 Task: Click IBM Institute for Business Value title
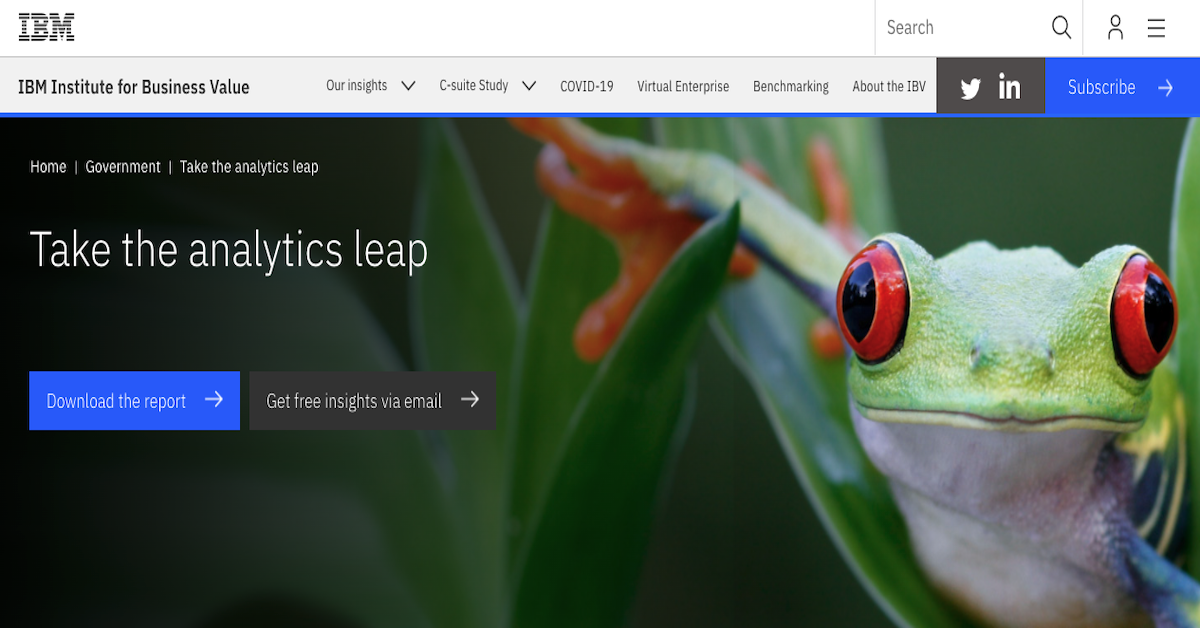point(134,87)
